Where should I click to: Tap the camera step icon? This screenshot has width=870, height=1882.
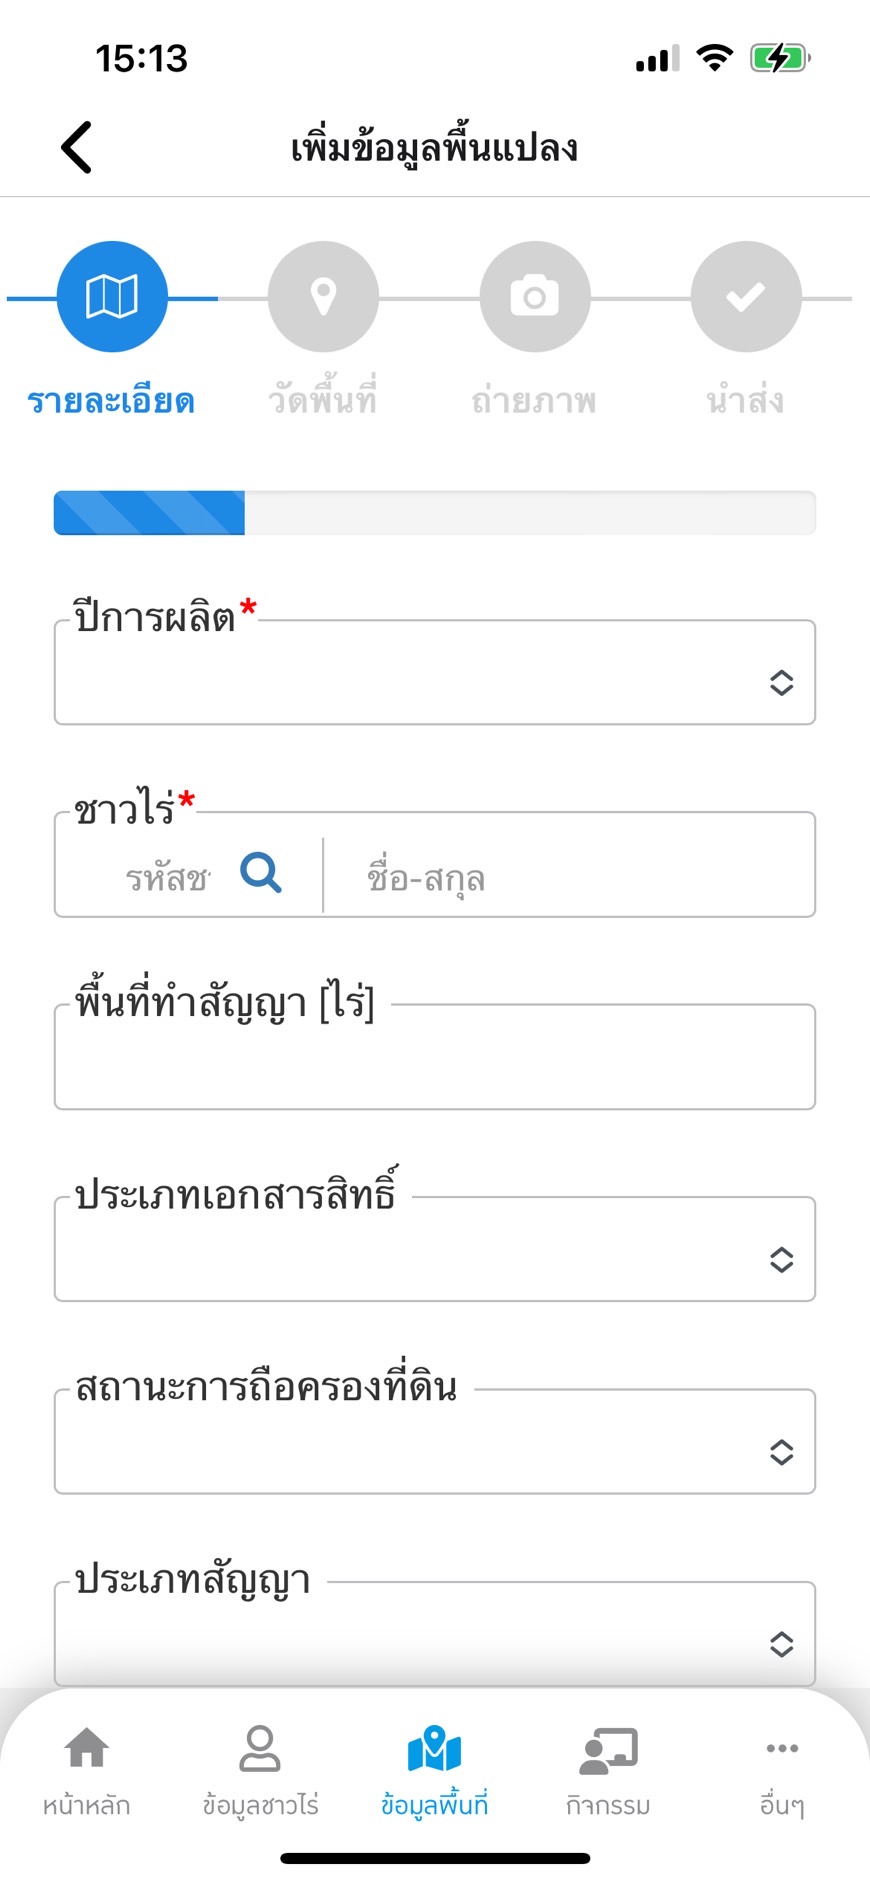pyautogui.click(x=535, y=297)
